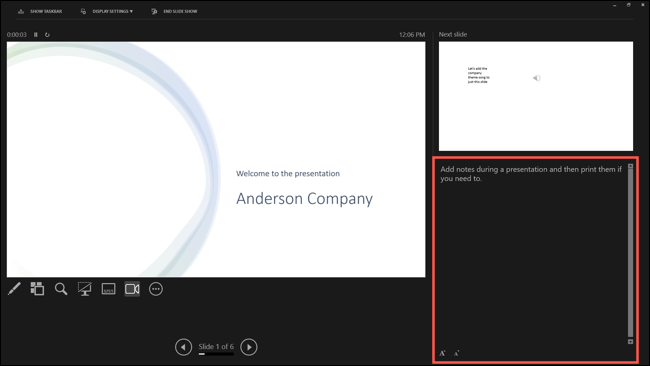Click notes scrollbar down arrow
Viewport: 650px width, 366px height.
click(x=631, y=342)
